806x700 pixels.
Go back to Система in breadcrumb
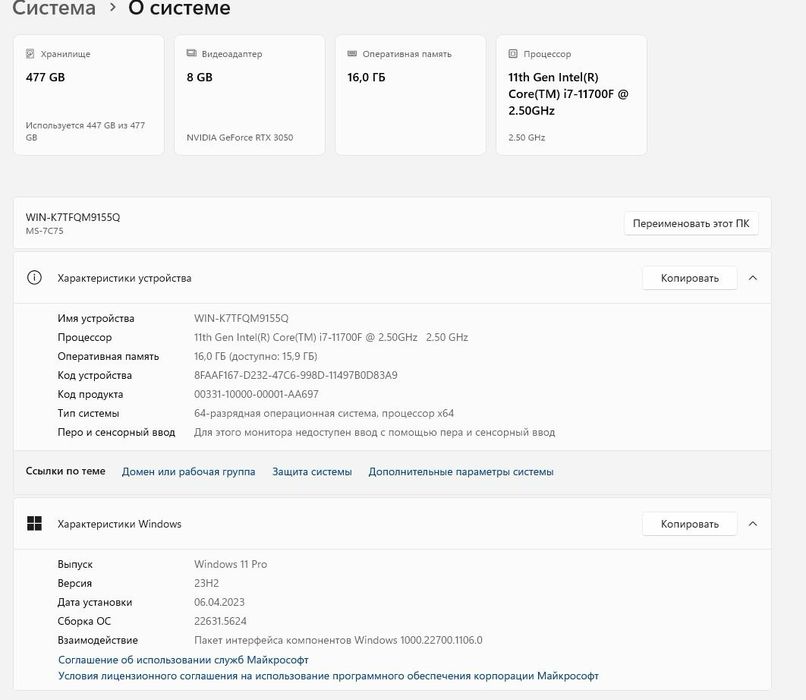point(54,9)
